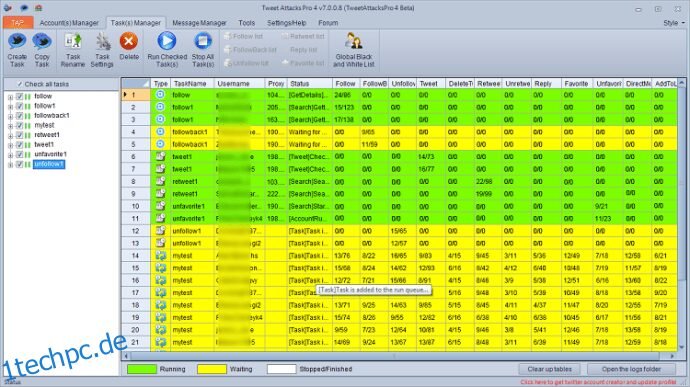Expand the follow tree node

click(10, 96)
